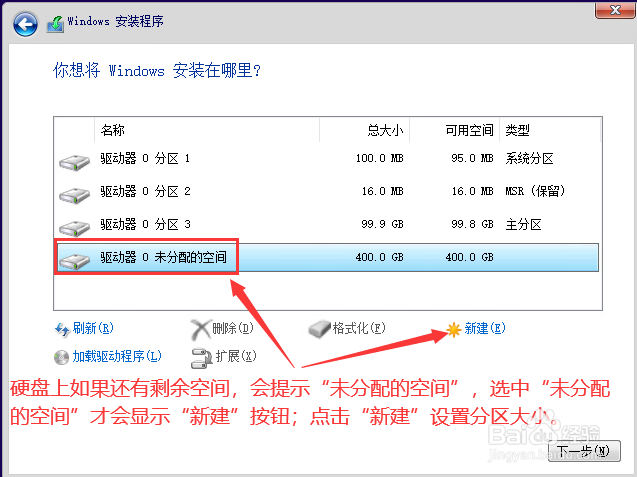This screenshot has height=477, width=637.
Task: Click the 删除(D) option
Action: (233, 328)
